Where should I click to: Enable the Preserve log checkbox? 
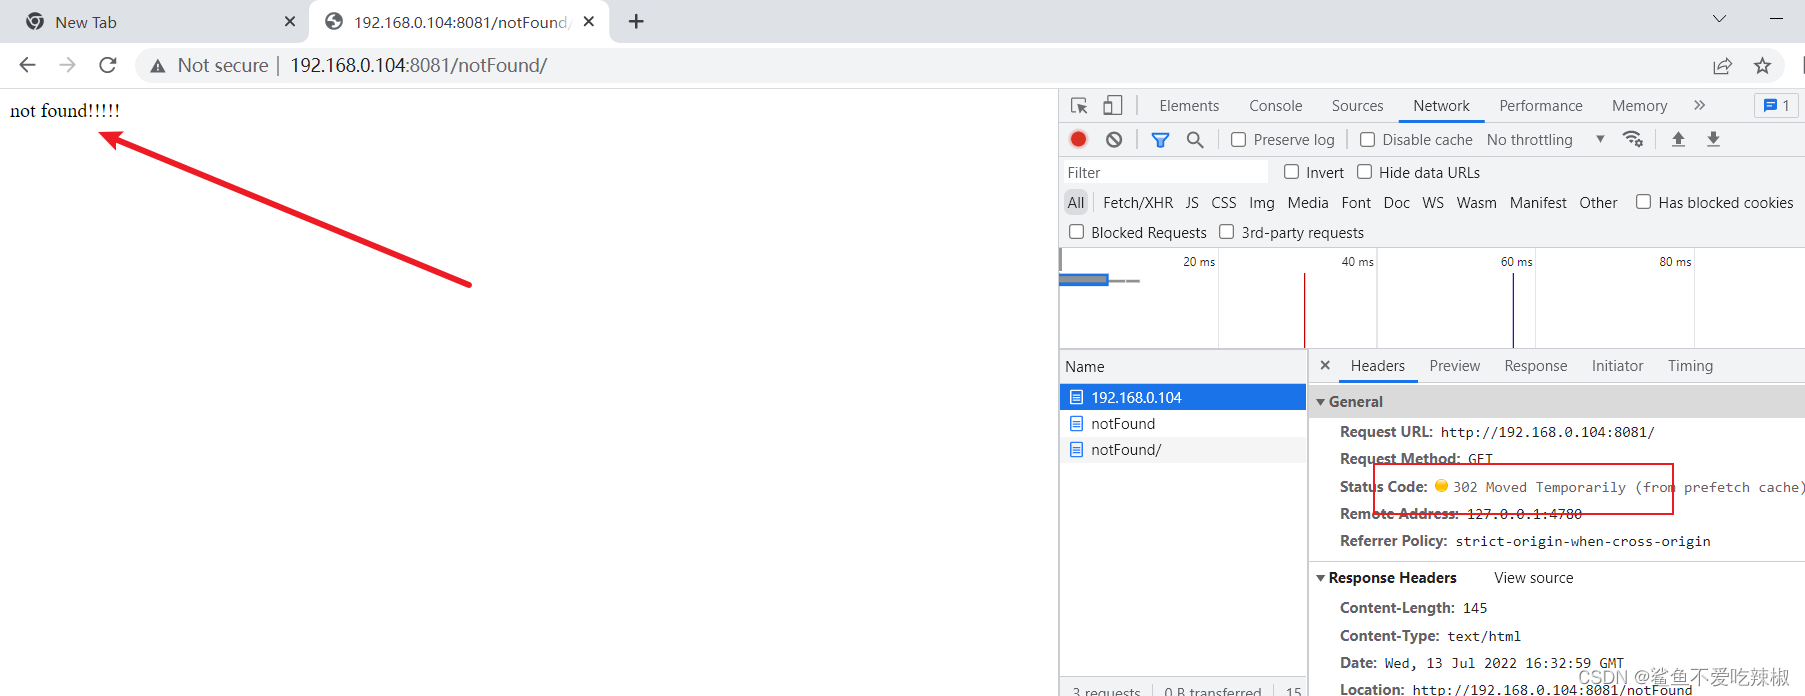pos(1239,140)
